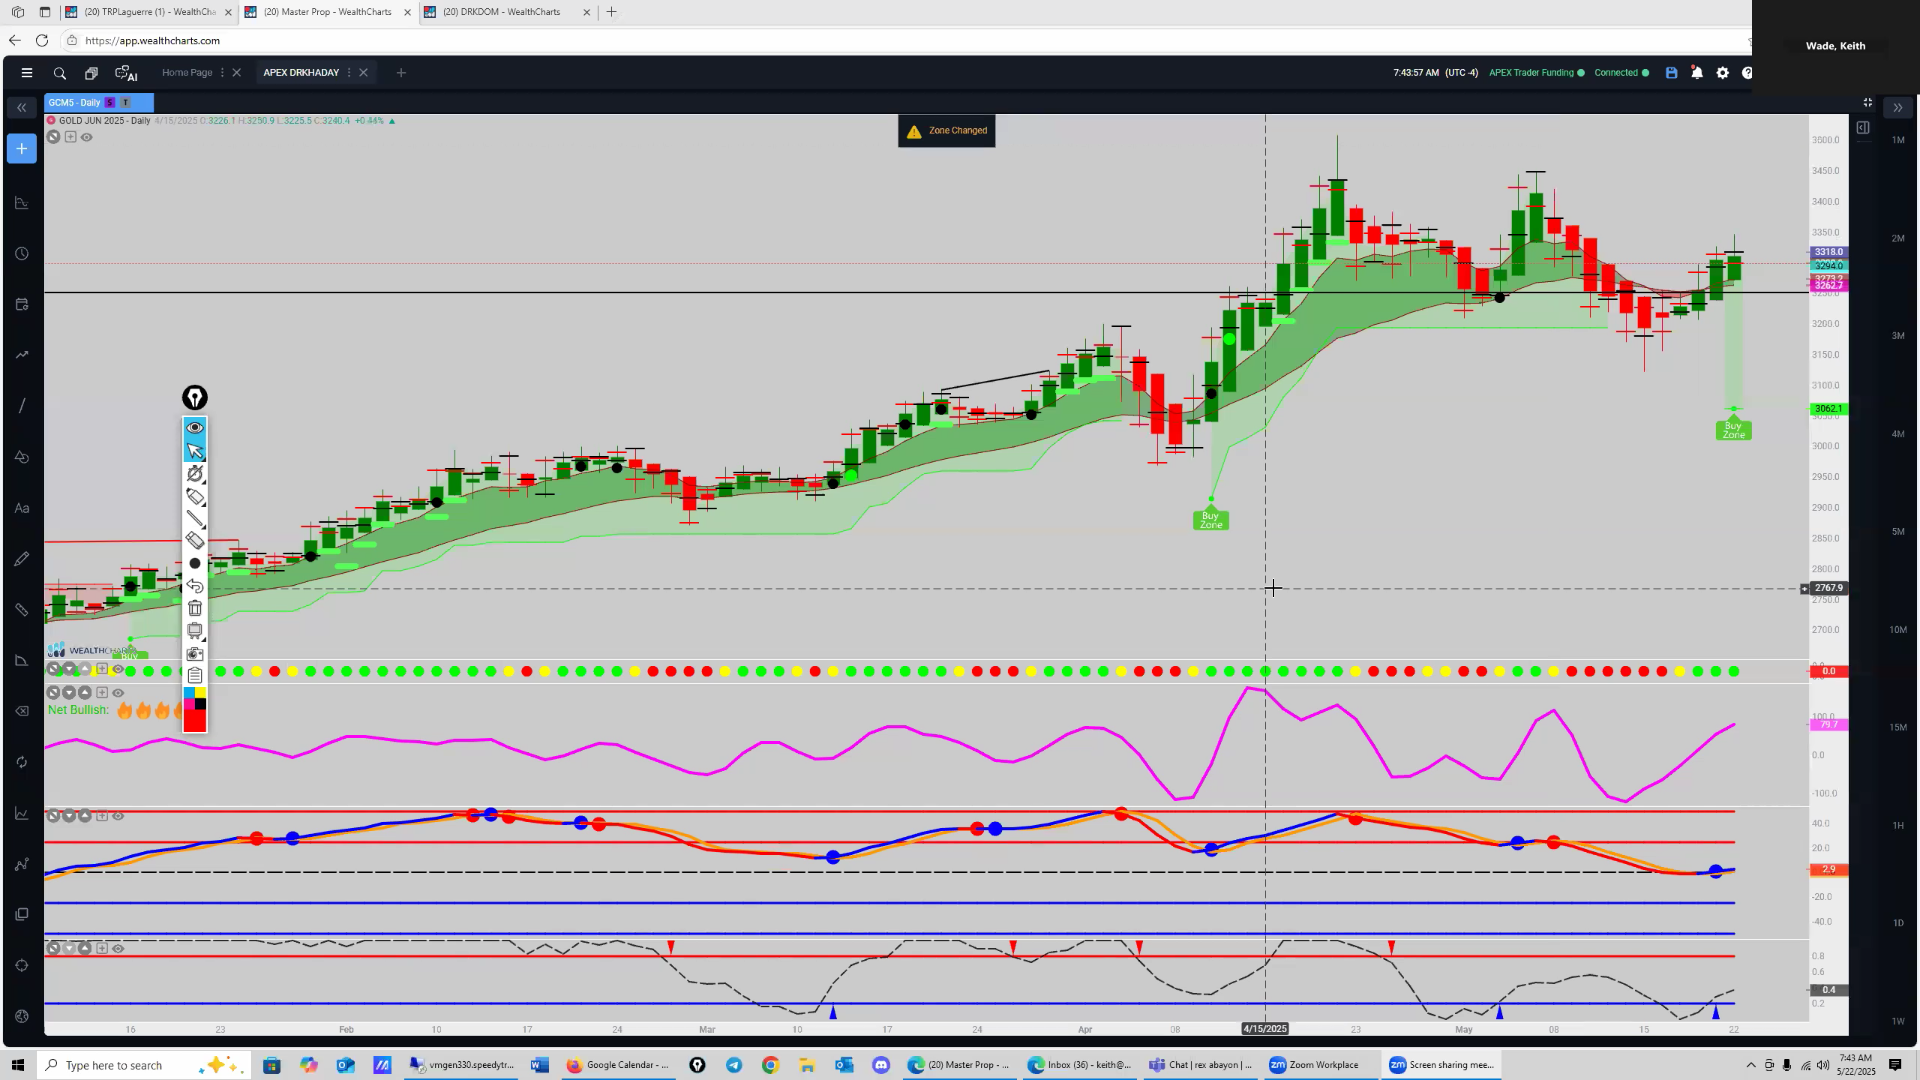The height and width of the screenshot is (1080, 1920).
Task: Collapse the left sidebar with double chevron
Action: point(22,107)
